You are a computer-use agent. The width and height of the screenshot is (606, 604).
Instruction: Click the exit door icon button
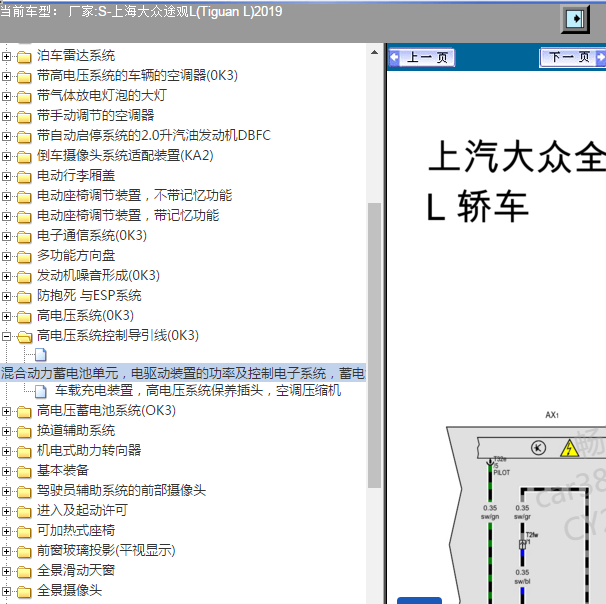coord(575,19)
